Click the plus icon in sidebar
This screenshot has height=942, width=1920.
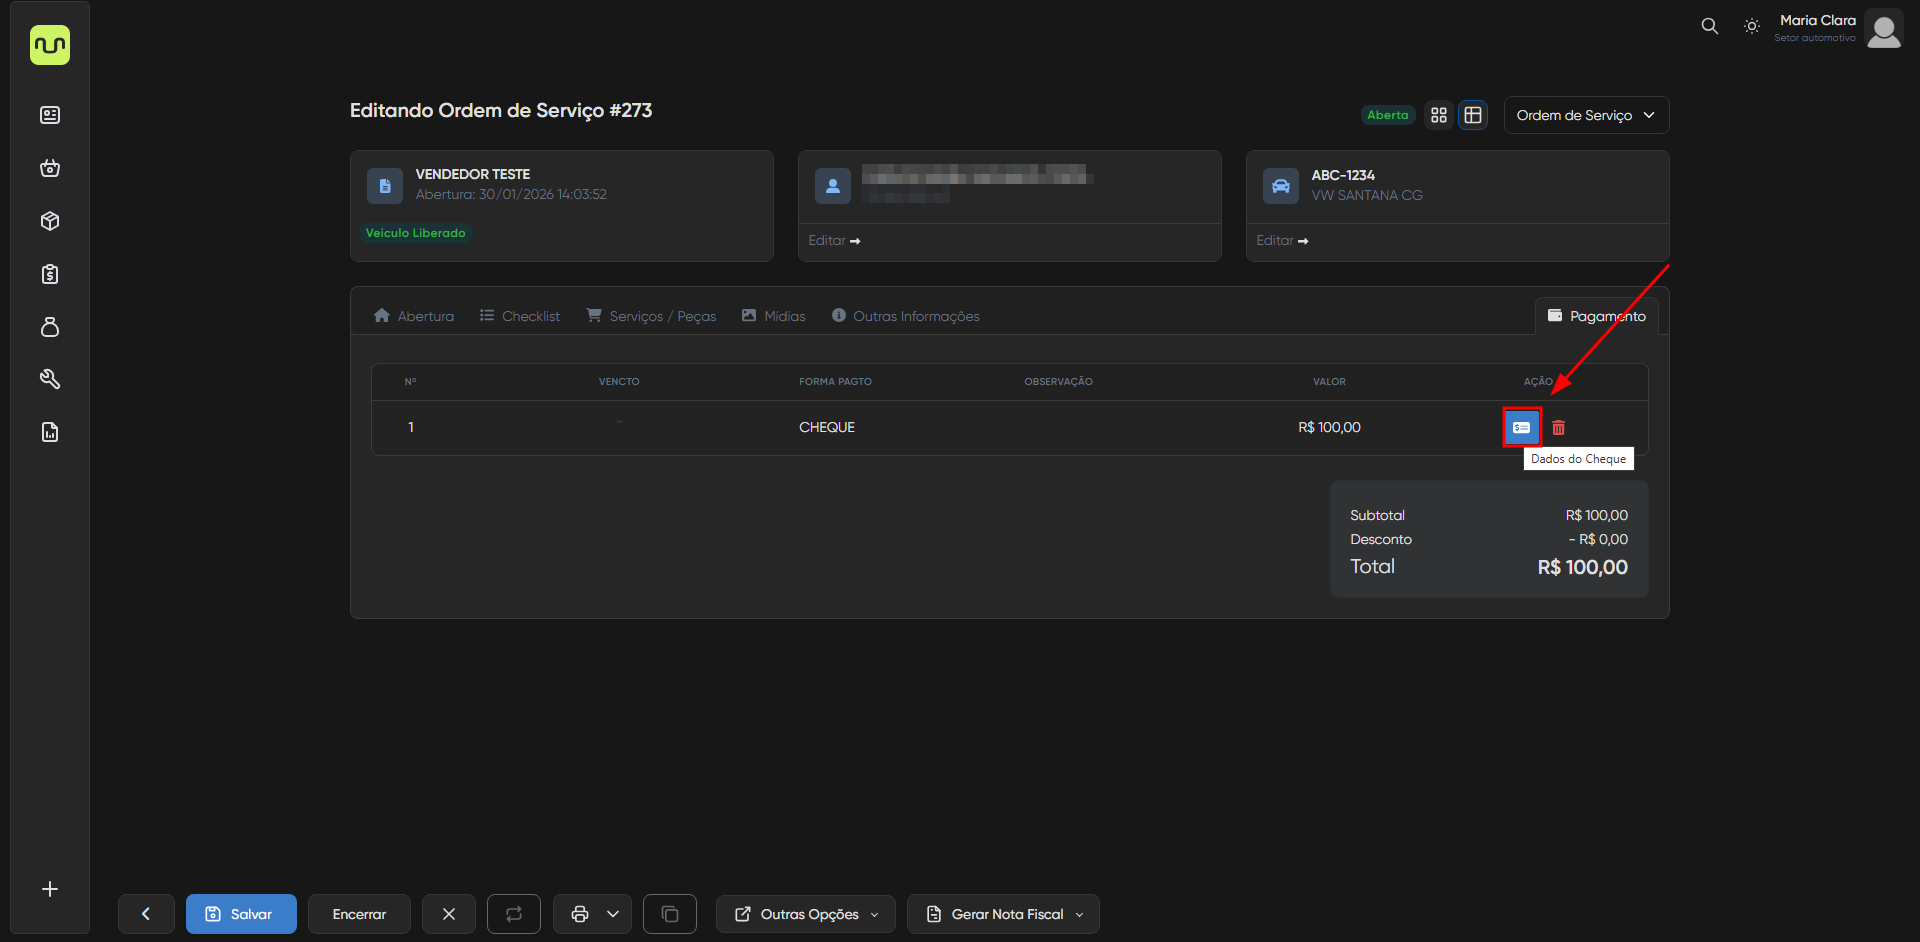(50, 889)
